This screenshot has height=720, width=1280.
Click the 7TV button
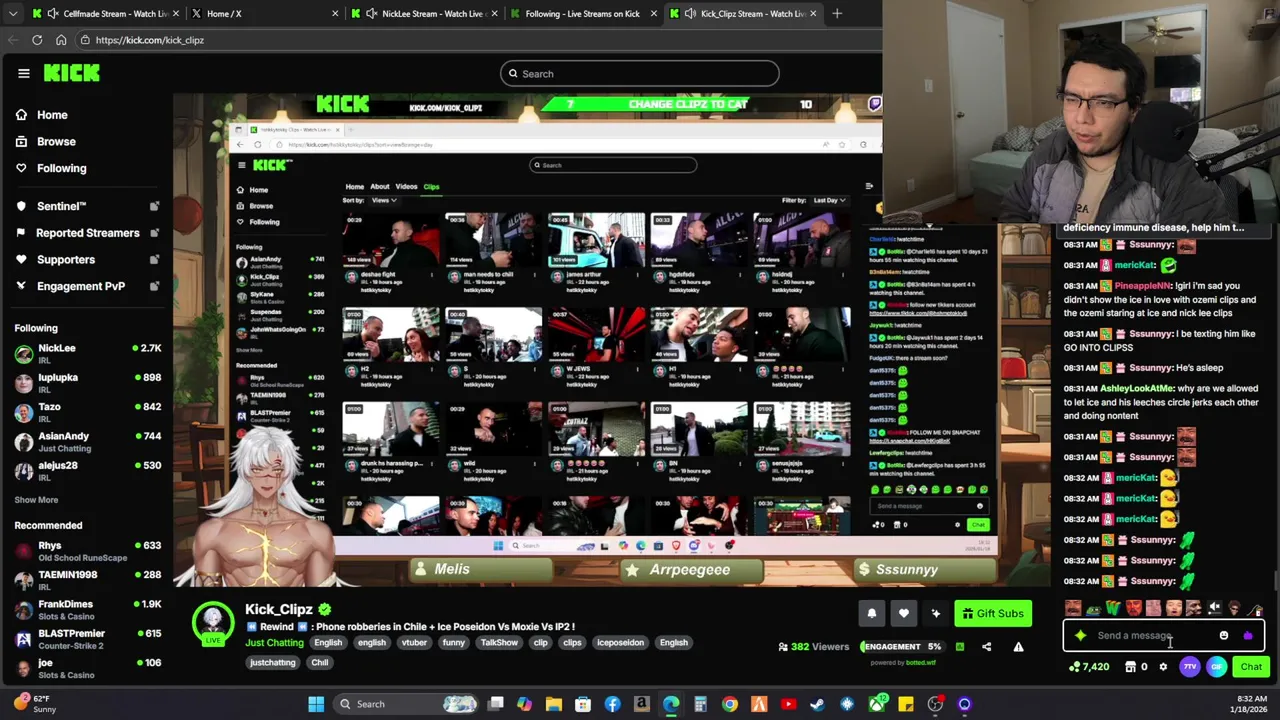1190,667
